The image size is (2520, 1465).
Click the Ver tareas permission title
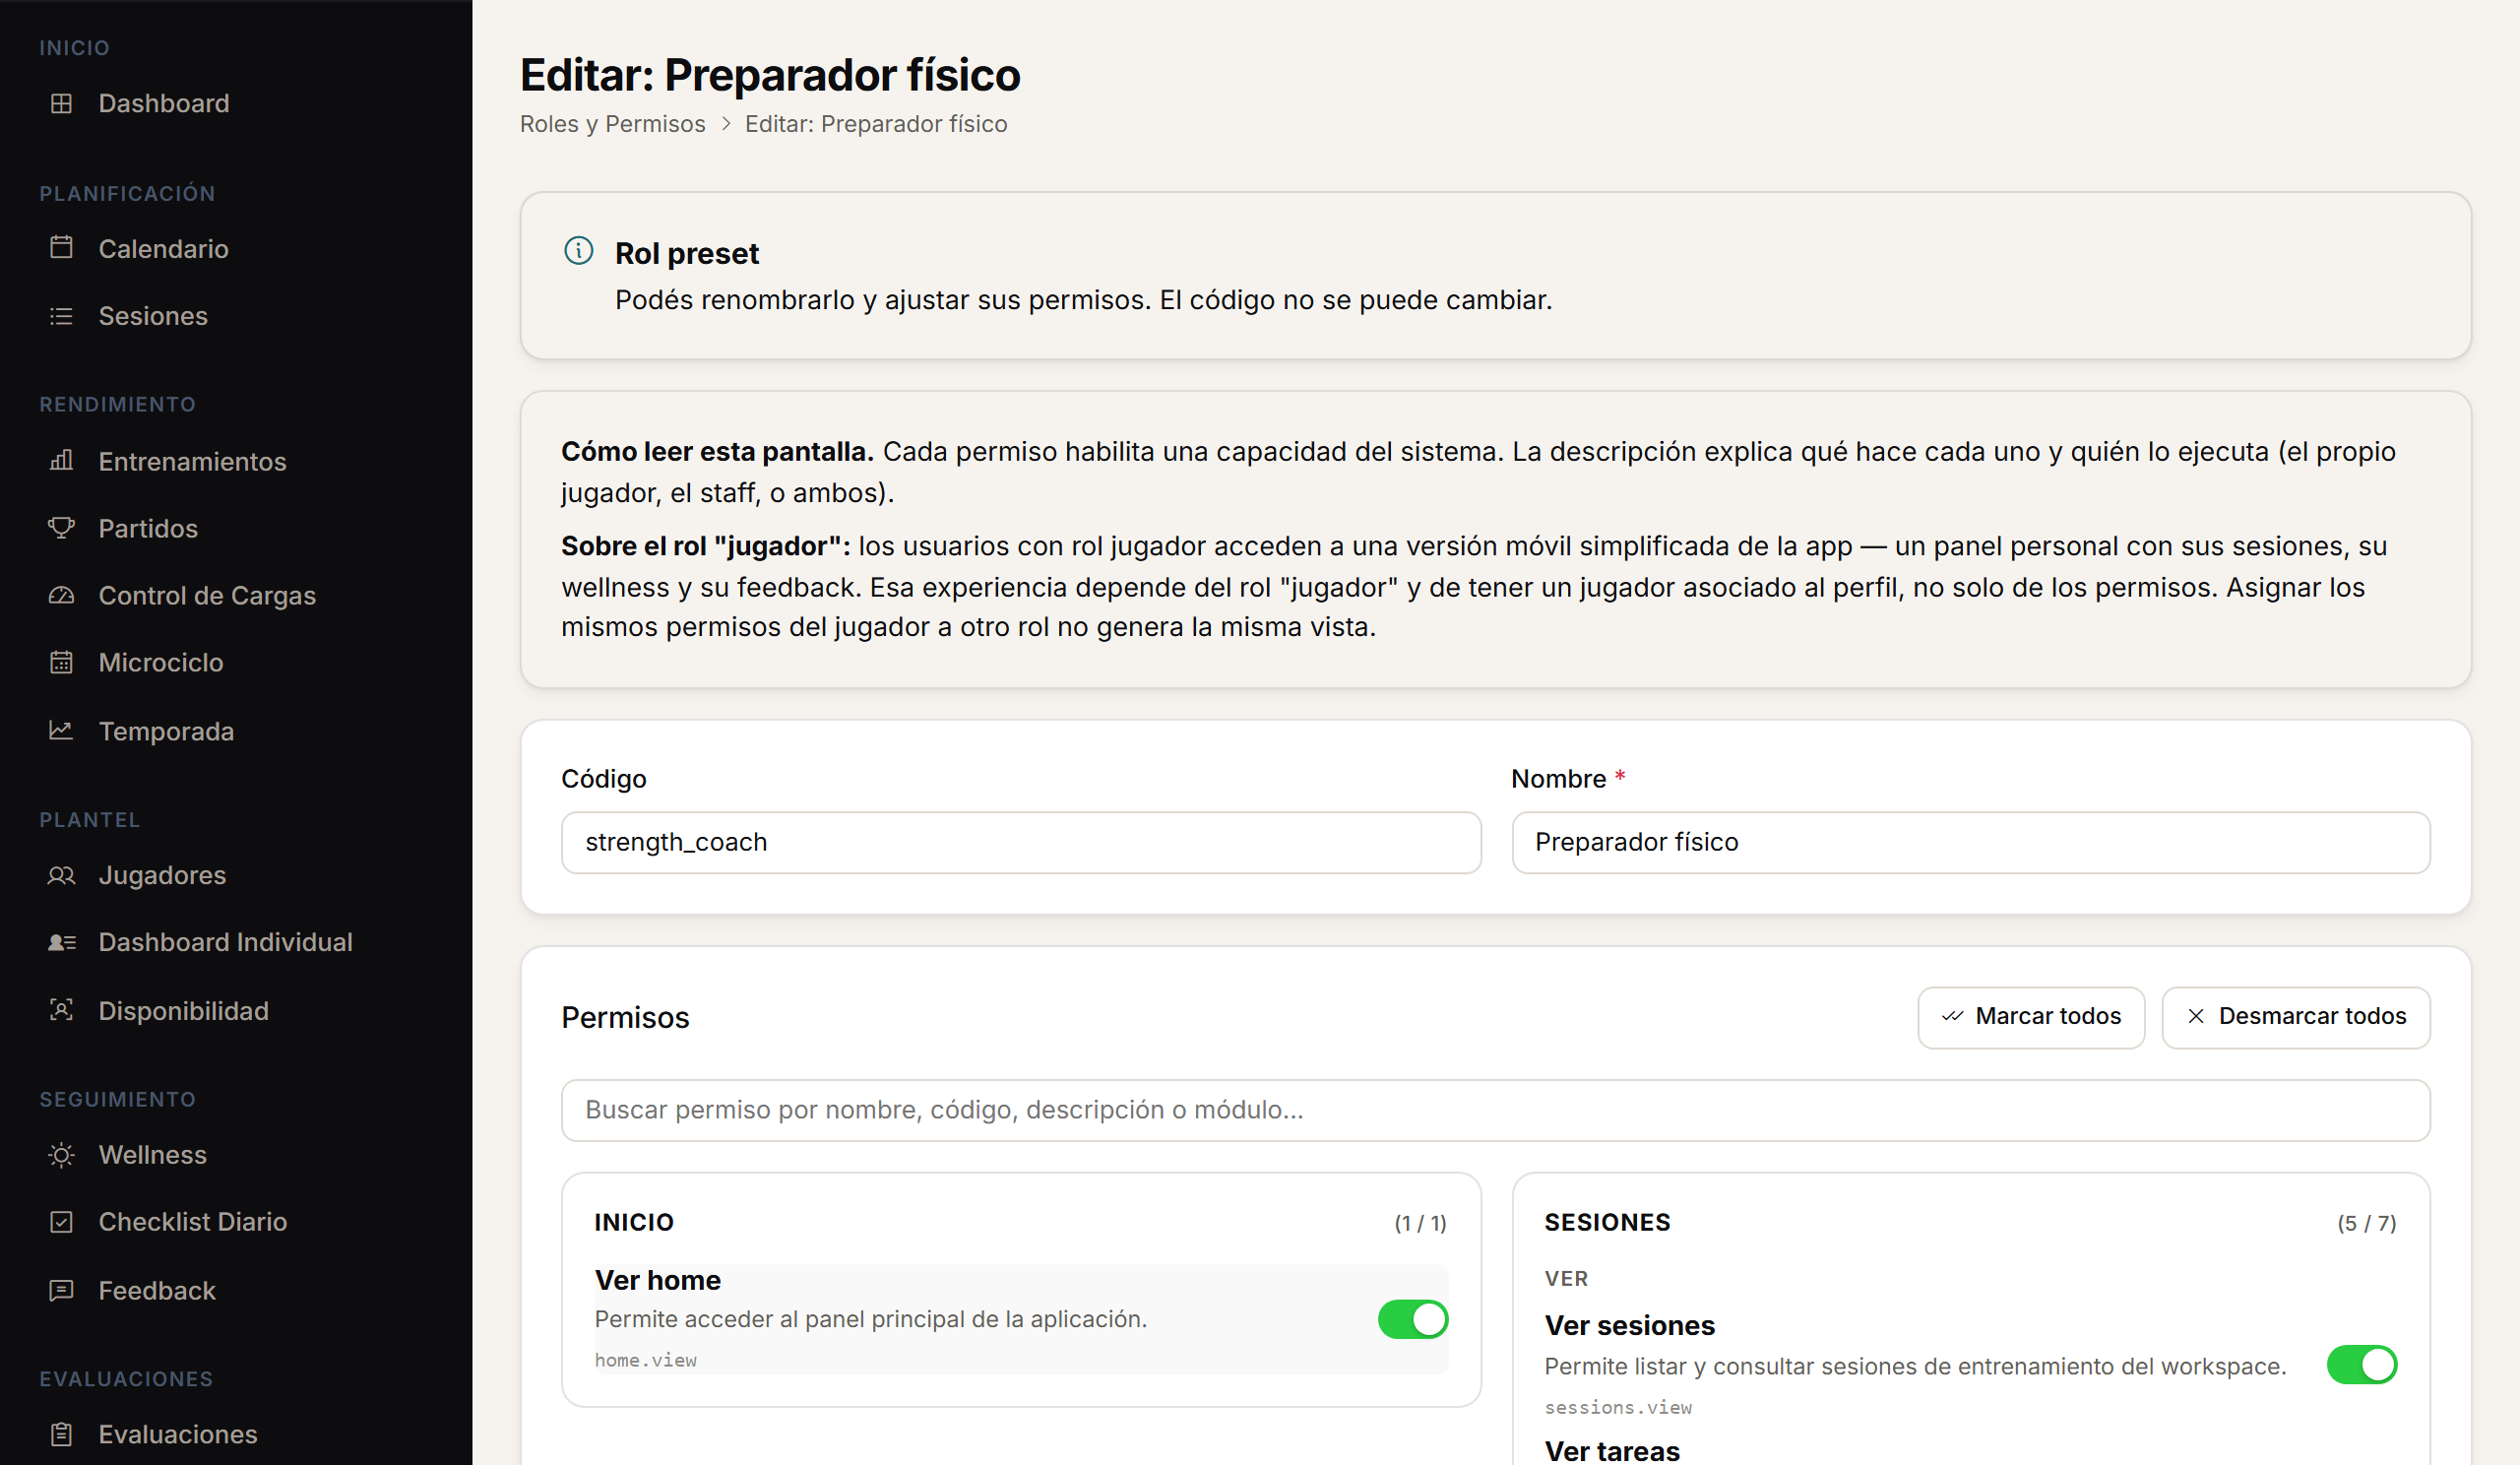pos(1612,1451)
